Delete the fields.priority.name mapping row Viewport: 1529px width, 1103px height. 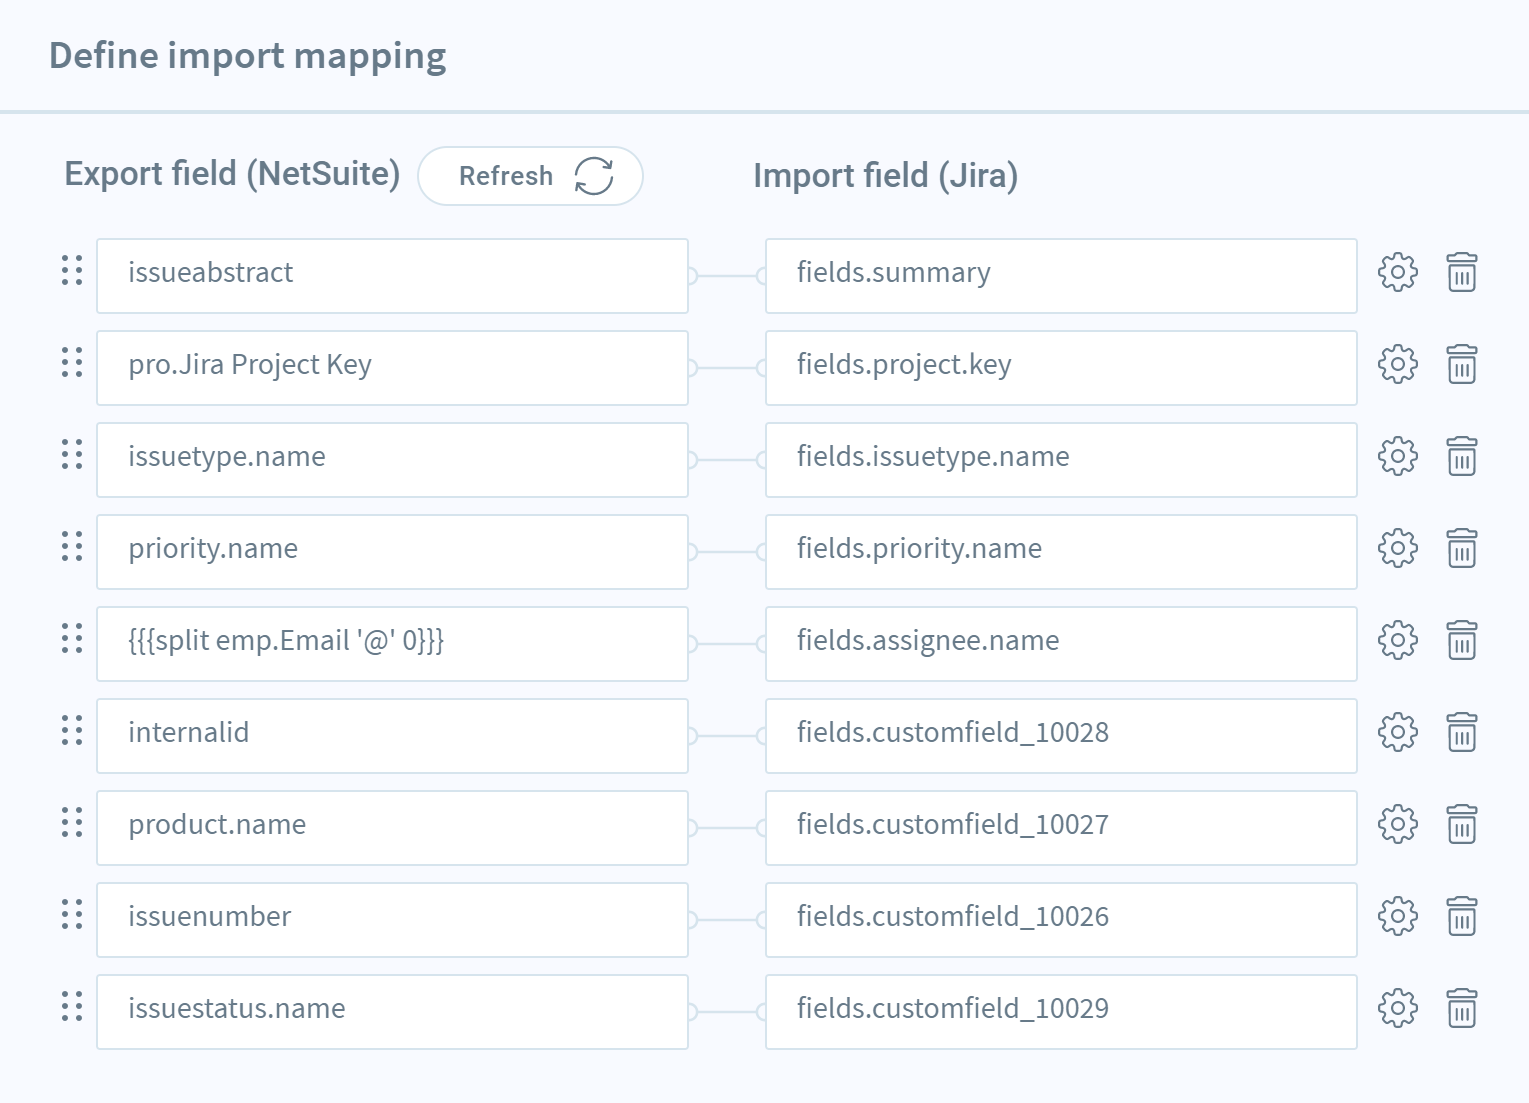[1462, 548]
